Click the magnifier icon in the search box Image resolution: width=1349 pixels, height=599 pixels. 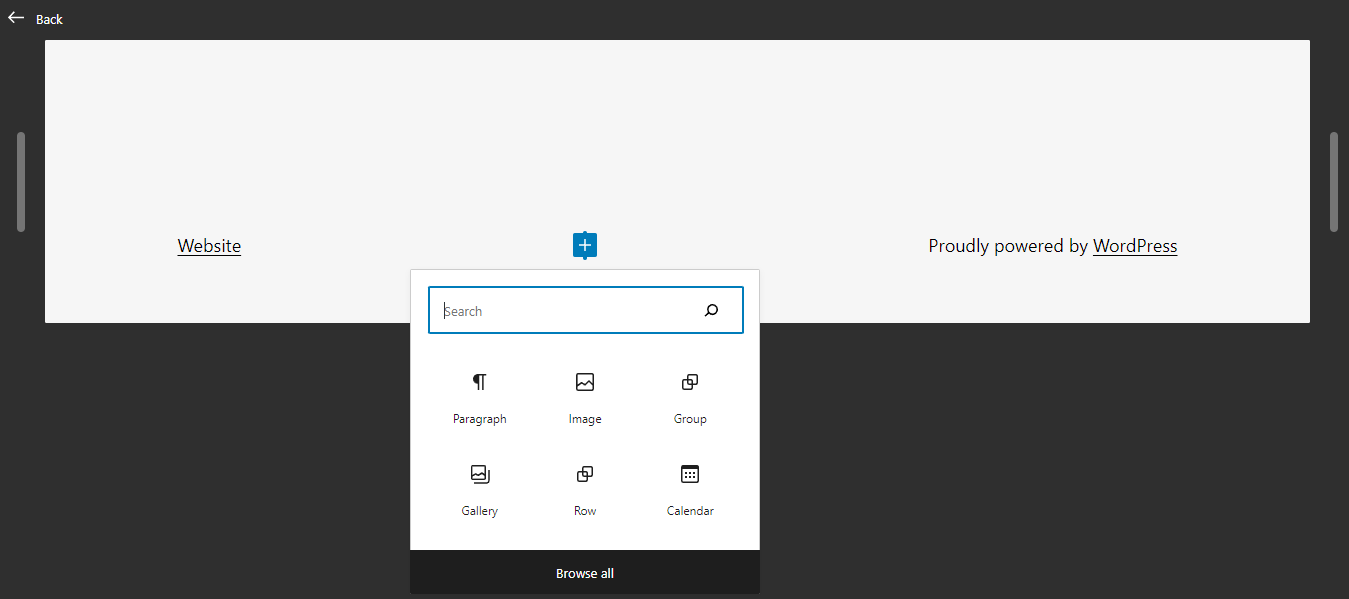[x=711, y=310]
